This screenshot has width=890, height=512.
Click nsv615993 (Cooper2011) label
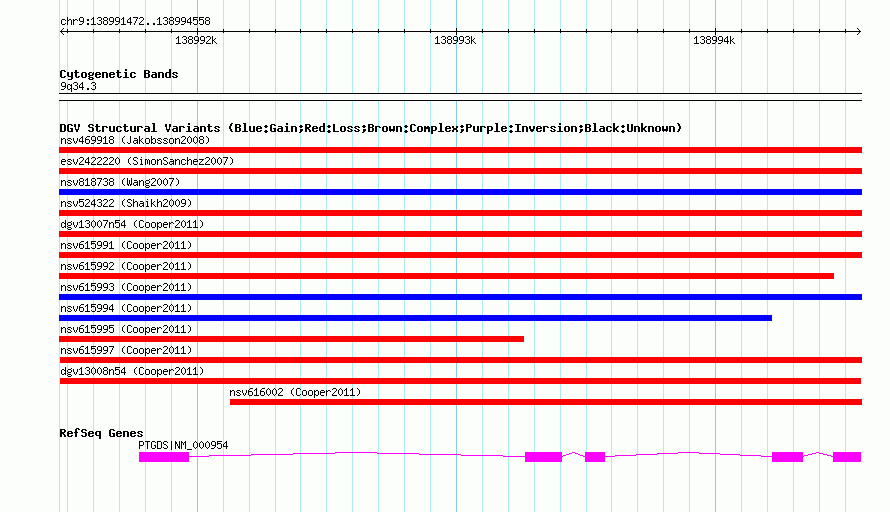coord(126,287)
